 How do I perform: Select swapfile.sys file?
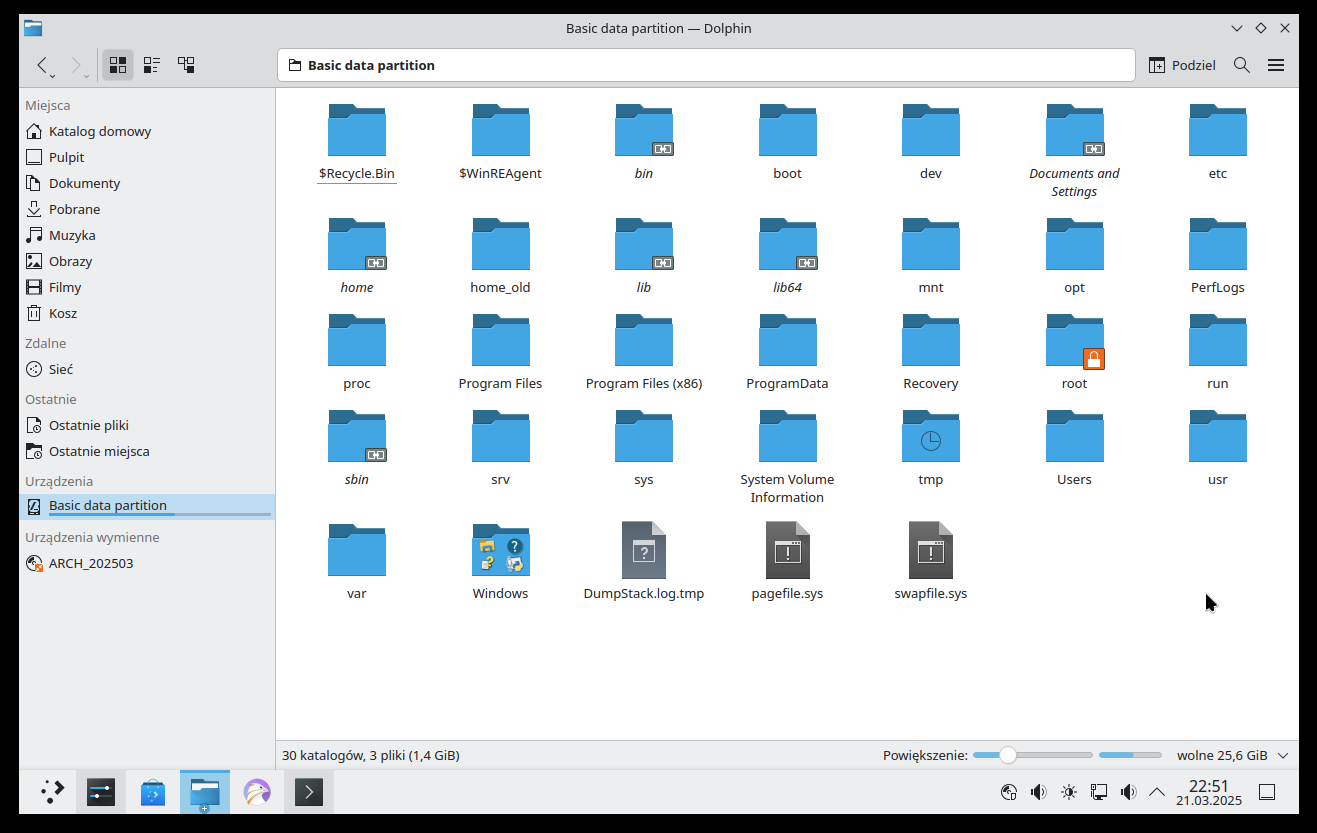coord(931,563)
